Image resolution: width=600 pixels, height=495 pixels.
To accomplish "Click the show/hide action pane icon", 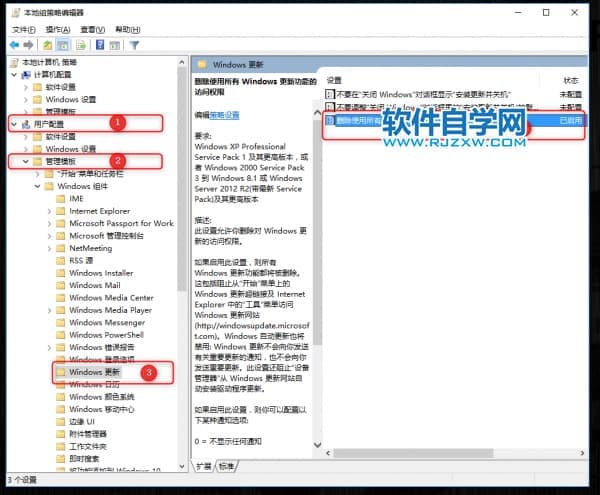I will (116, 45).
